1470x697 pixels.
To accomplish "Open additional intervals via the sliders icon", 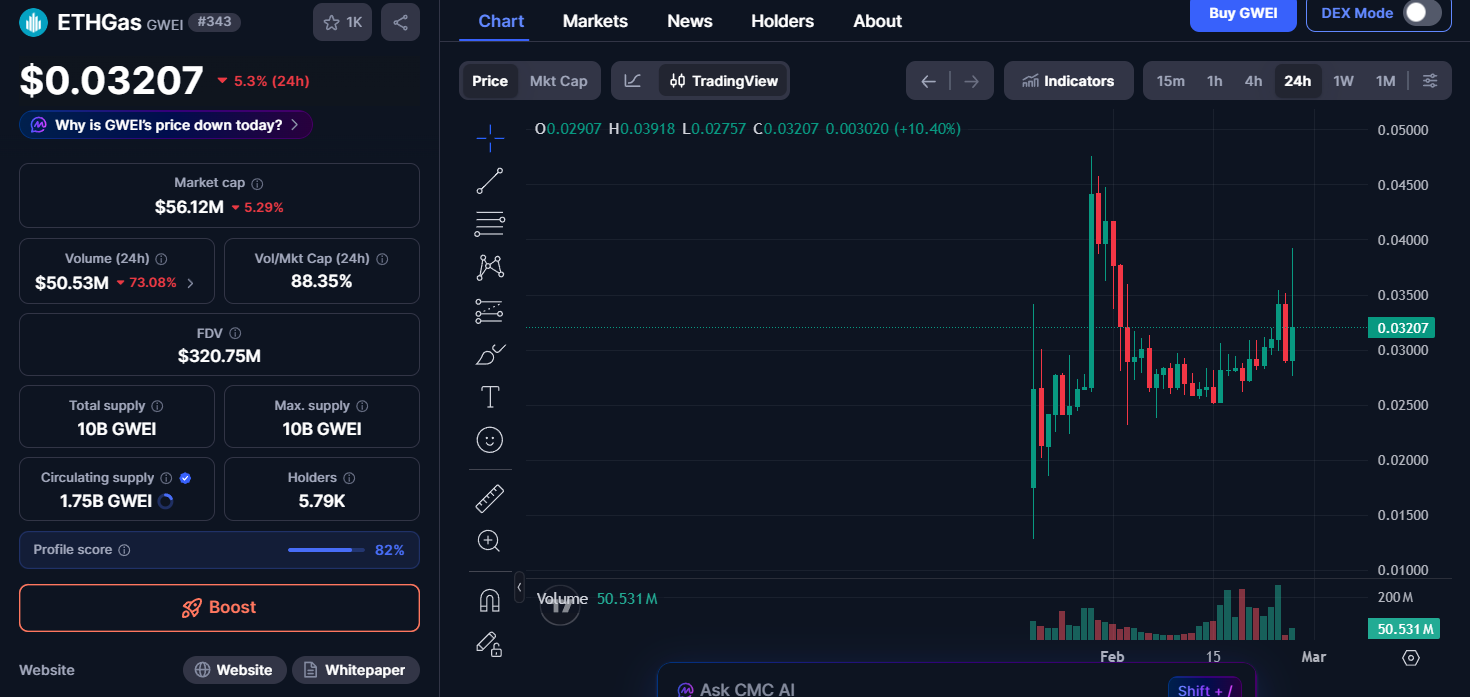I will (x=1431, y=80).
